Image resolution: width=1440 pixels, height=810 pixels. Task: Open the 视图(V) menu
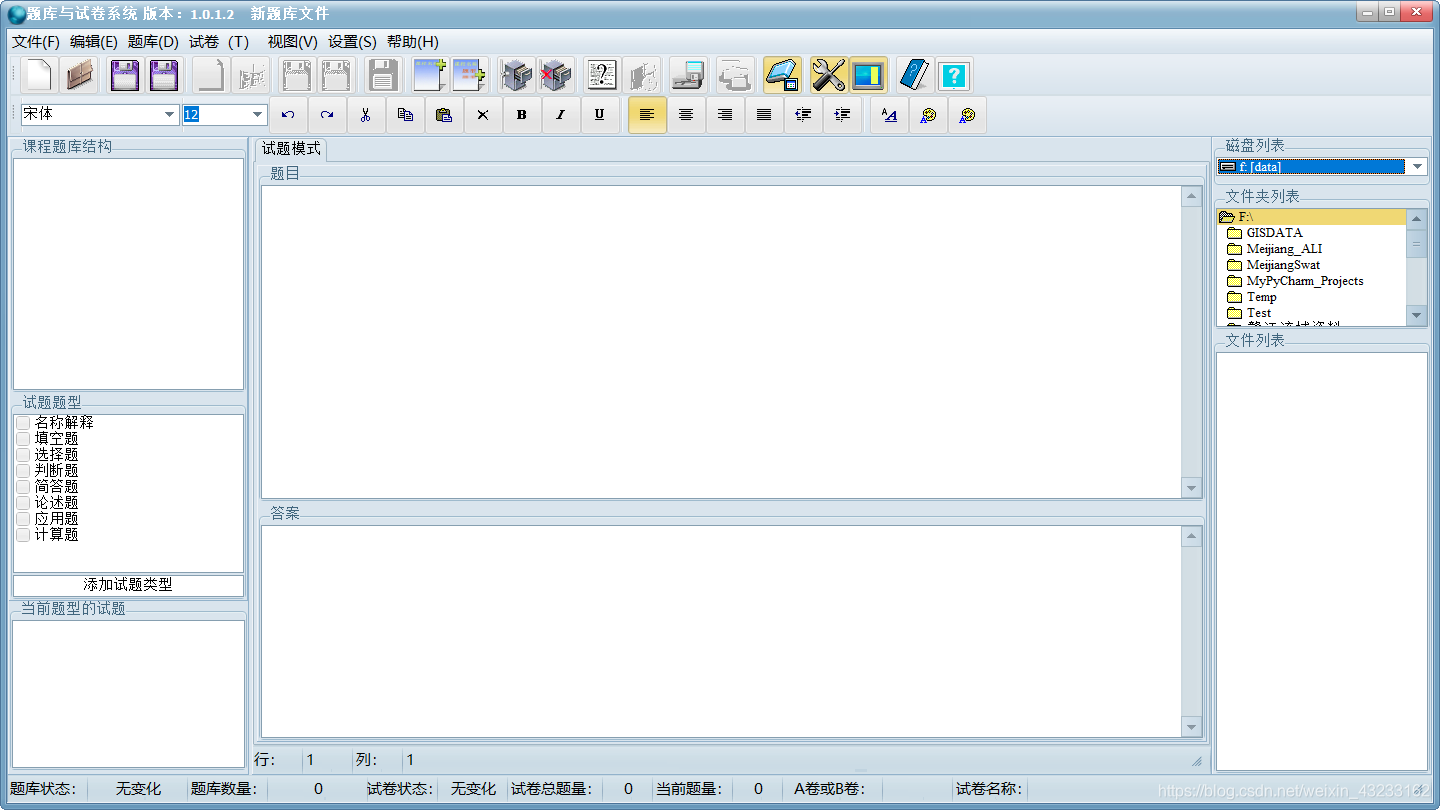pyautogui.click(x=293, y=42)
